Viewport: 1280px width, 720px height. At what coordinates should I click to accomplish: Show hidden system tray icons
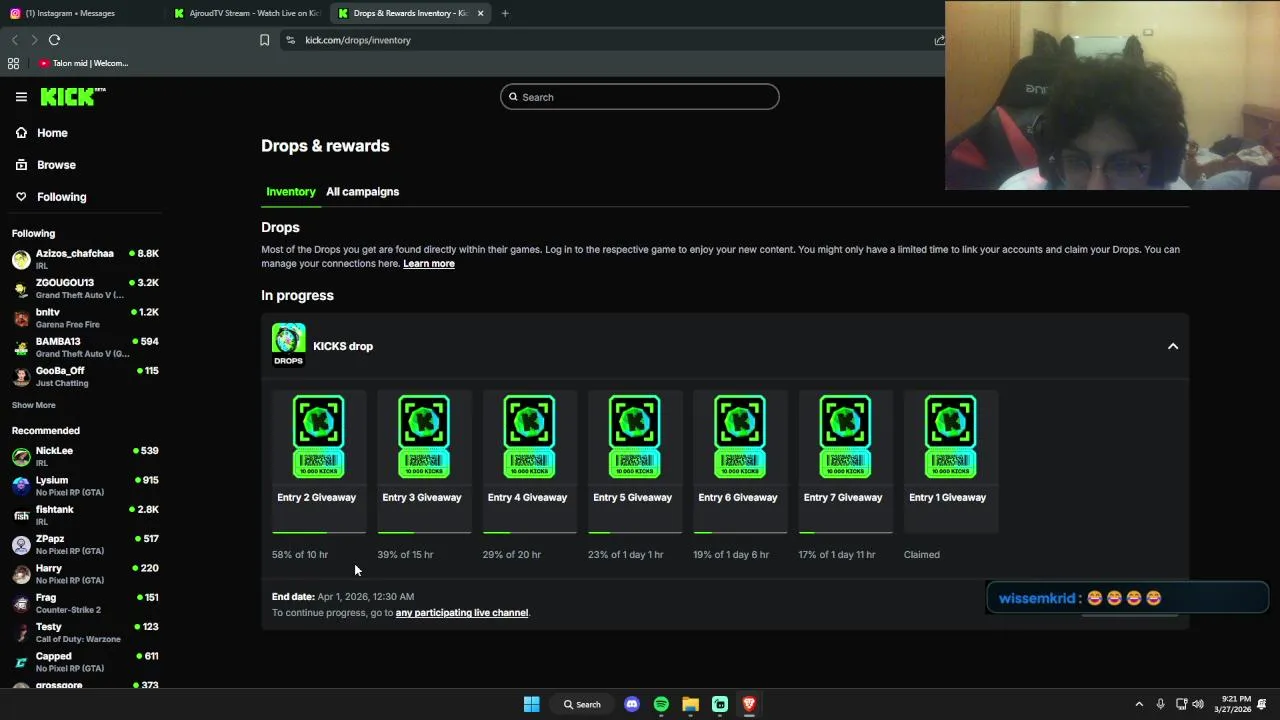coord(1139,704)
